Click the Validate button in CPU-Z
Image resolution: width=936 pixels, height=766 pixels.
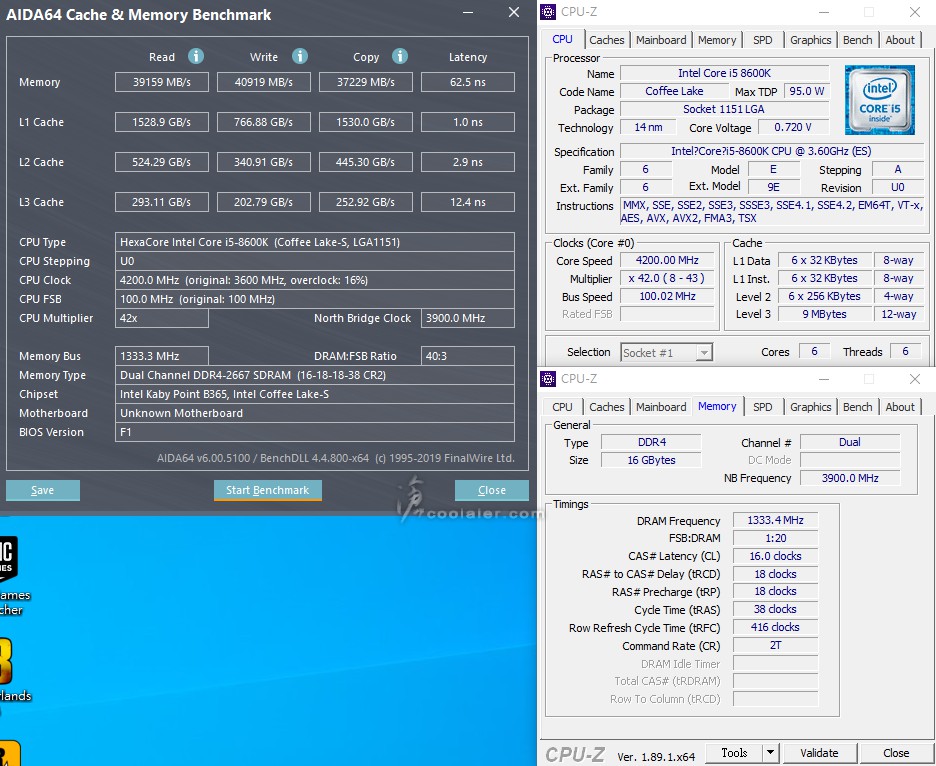[819, 753]
